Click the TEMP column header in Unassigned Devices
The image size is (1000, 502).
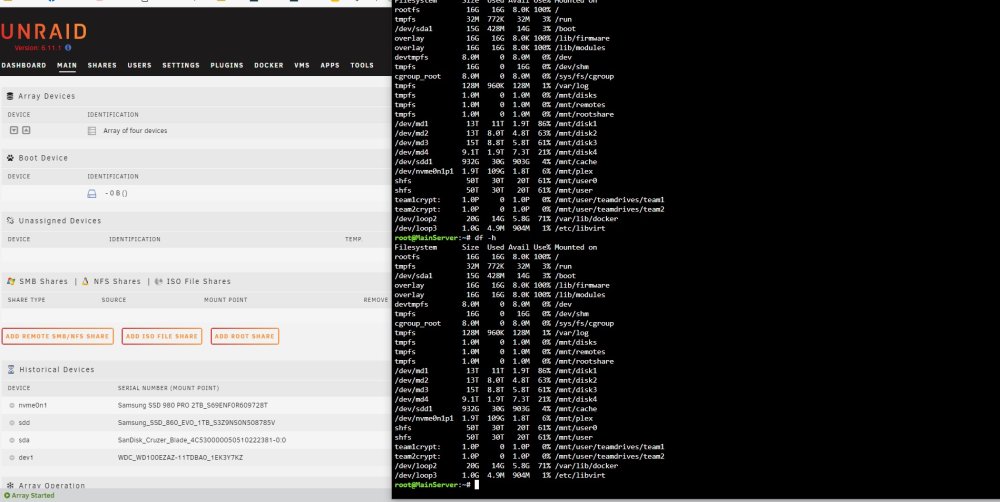(353, 239)
